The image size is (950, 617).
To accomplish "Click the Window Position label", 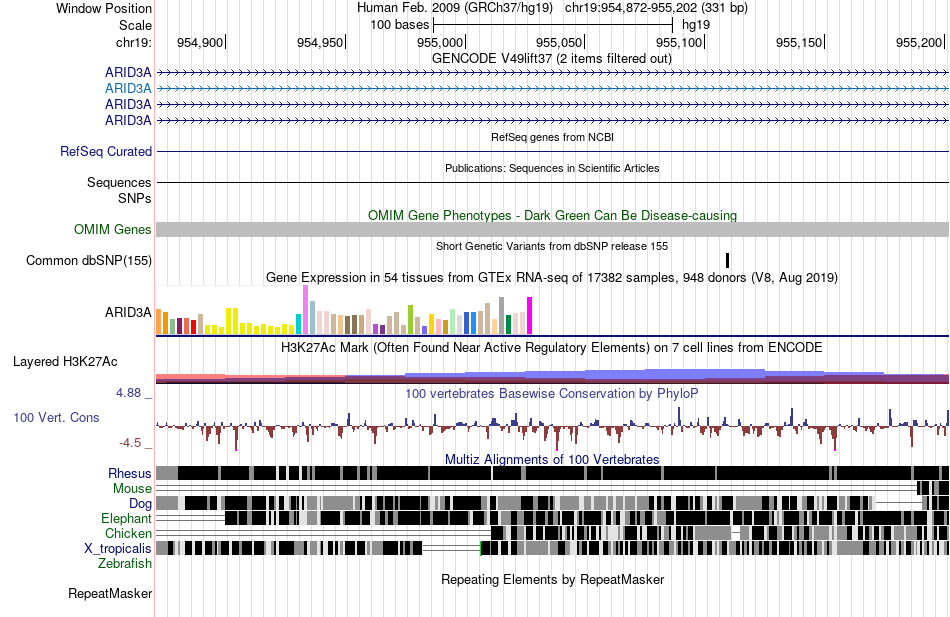I will 104,8.
